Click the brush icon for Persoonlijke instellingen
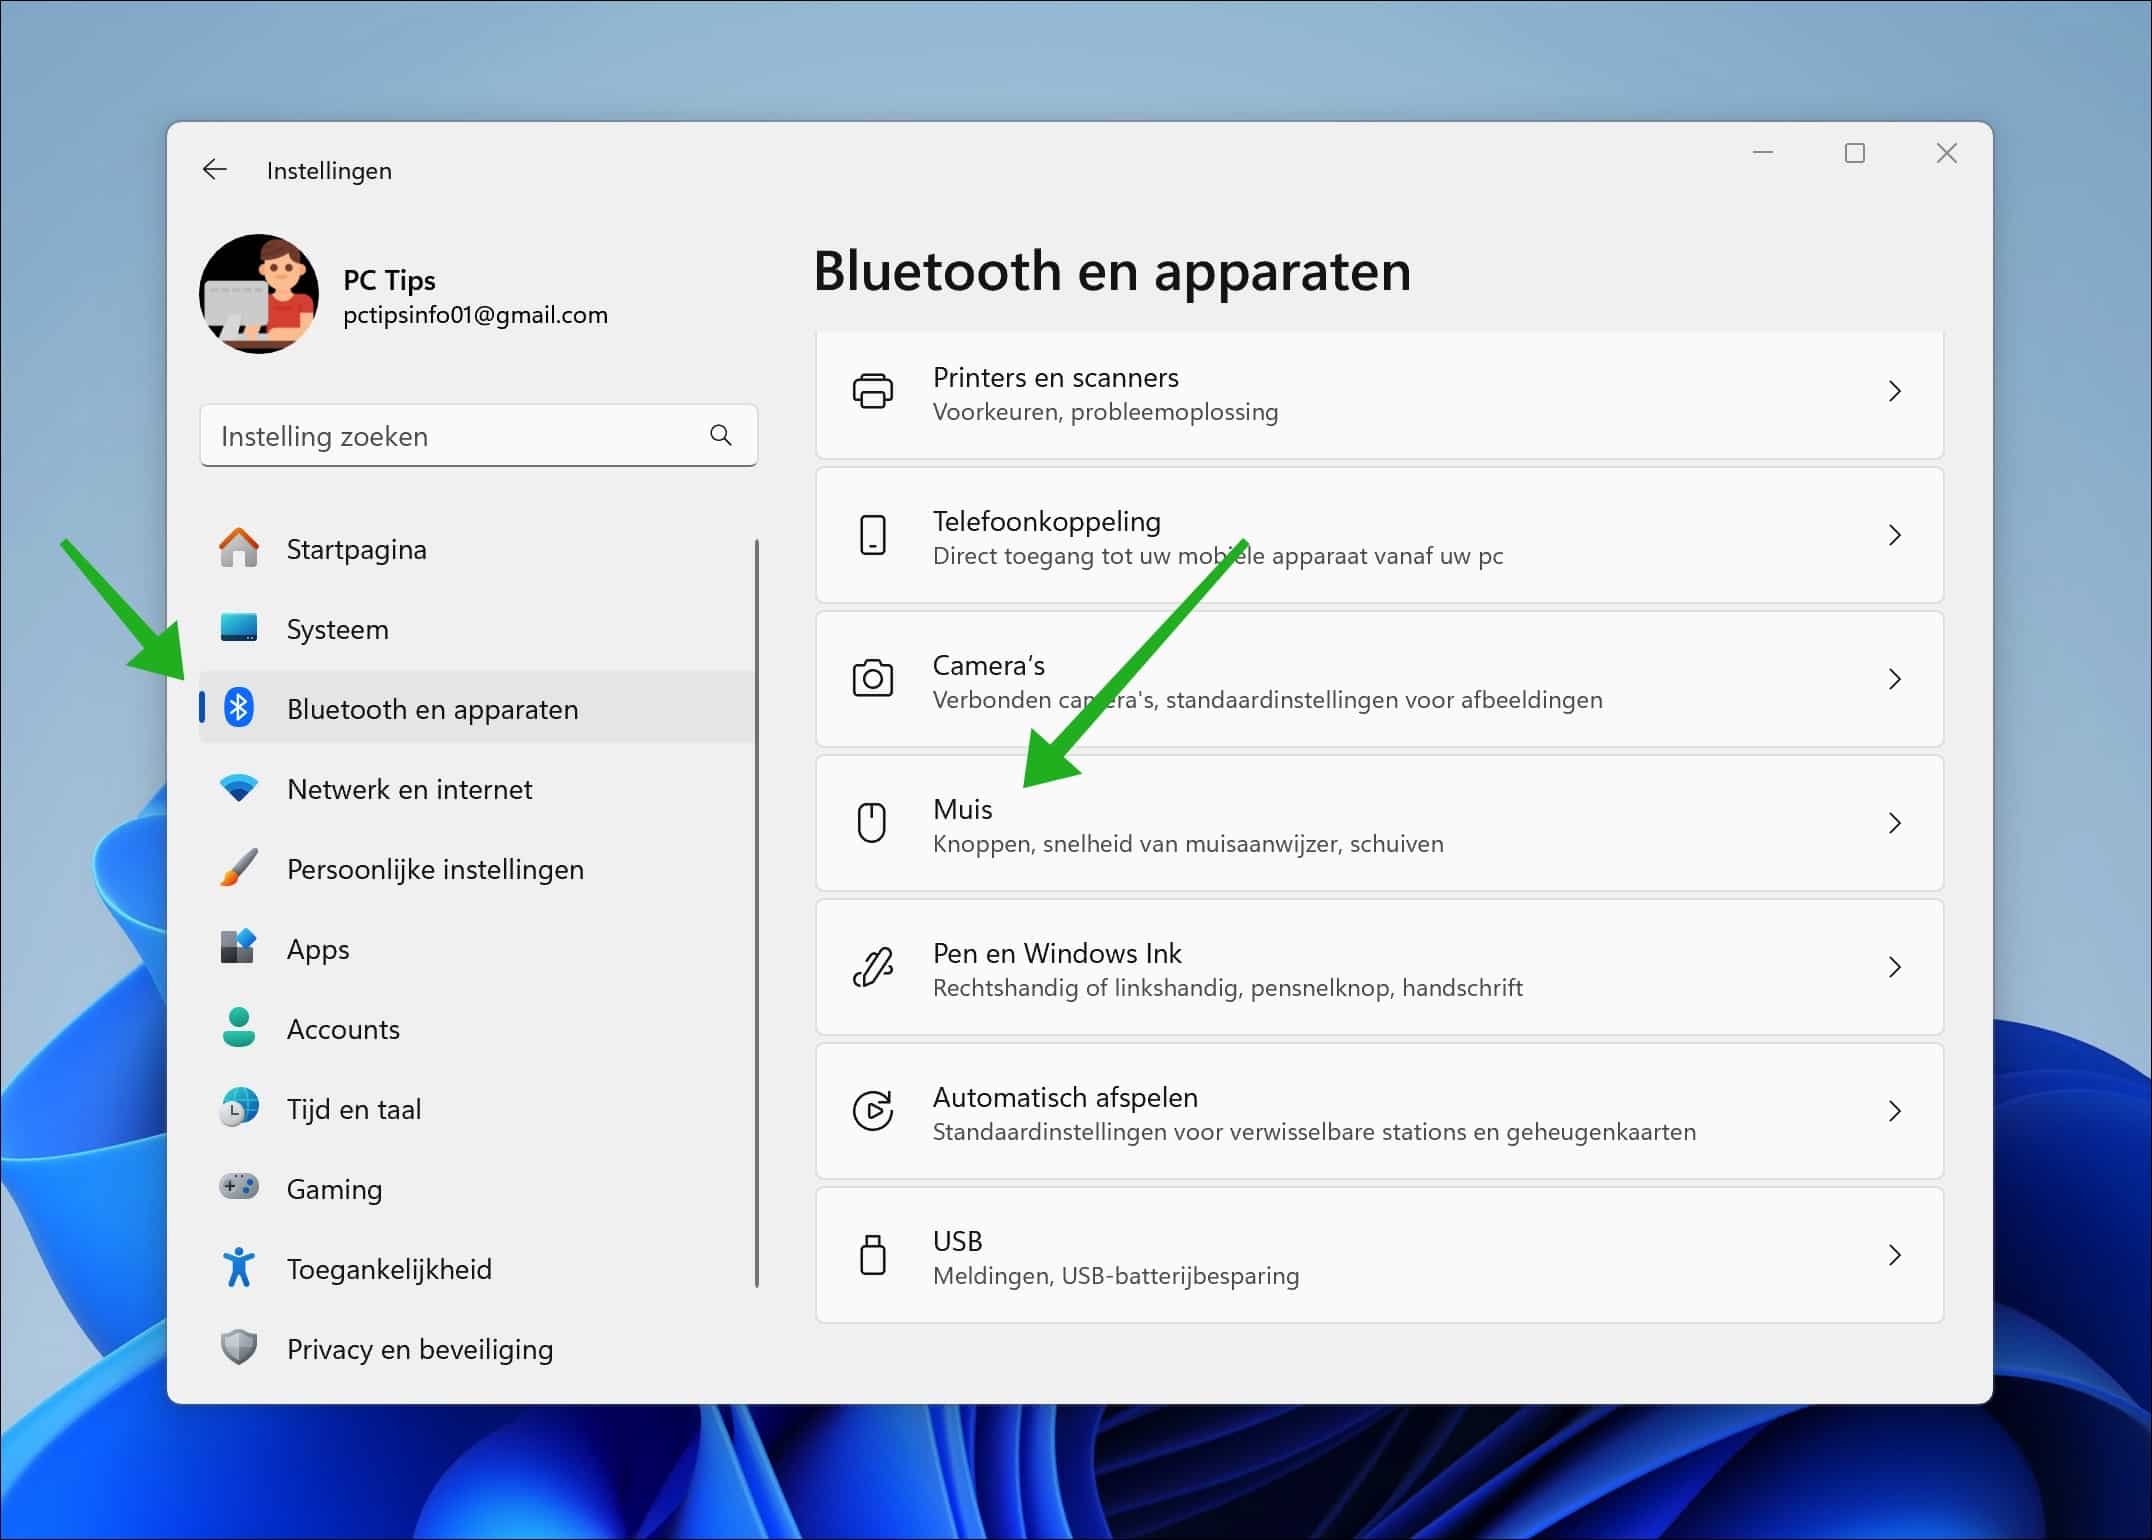 point(239,868)
